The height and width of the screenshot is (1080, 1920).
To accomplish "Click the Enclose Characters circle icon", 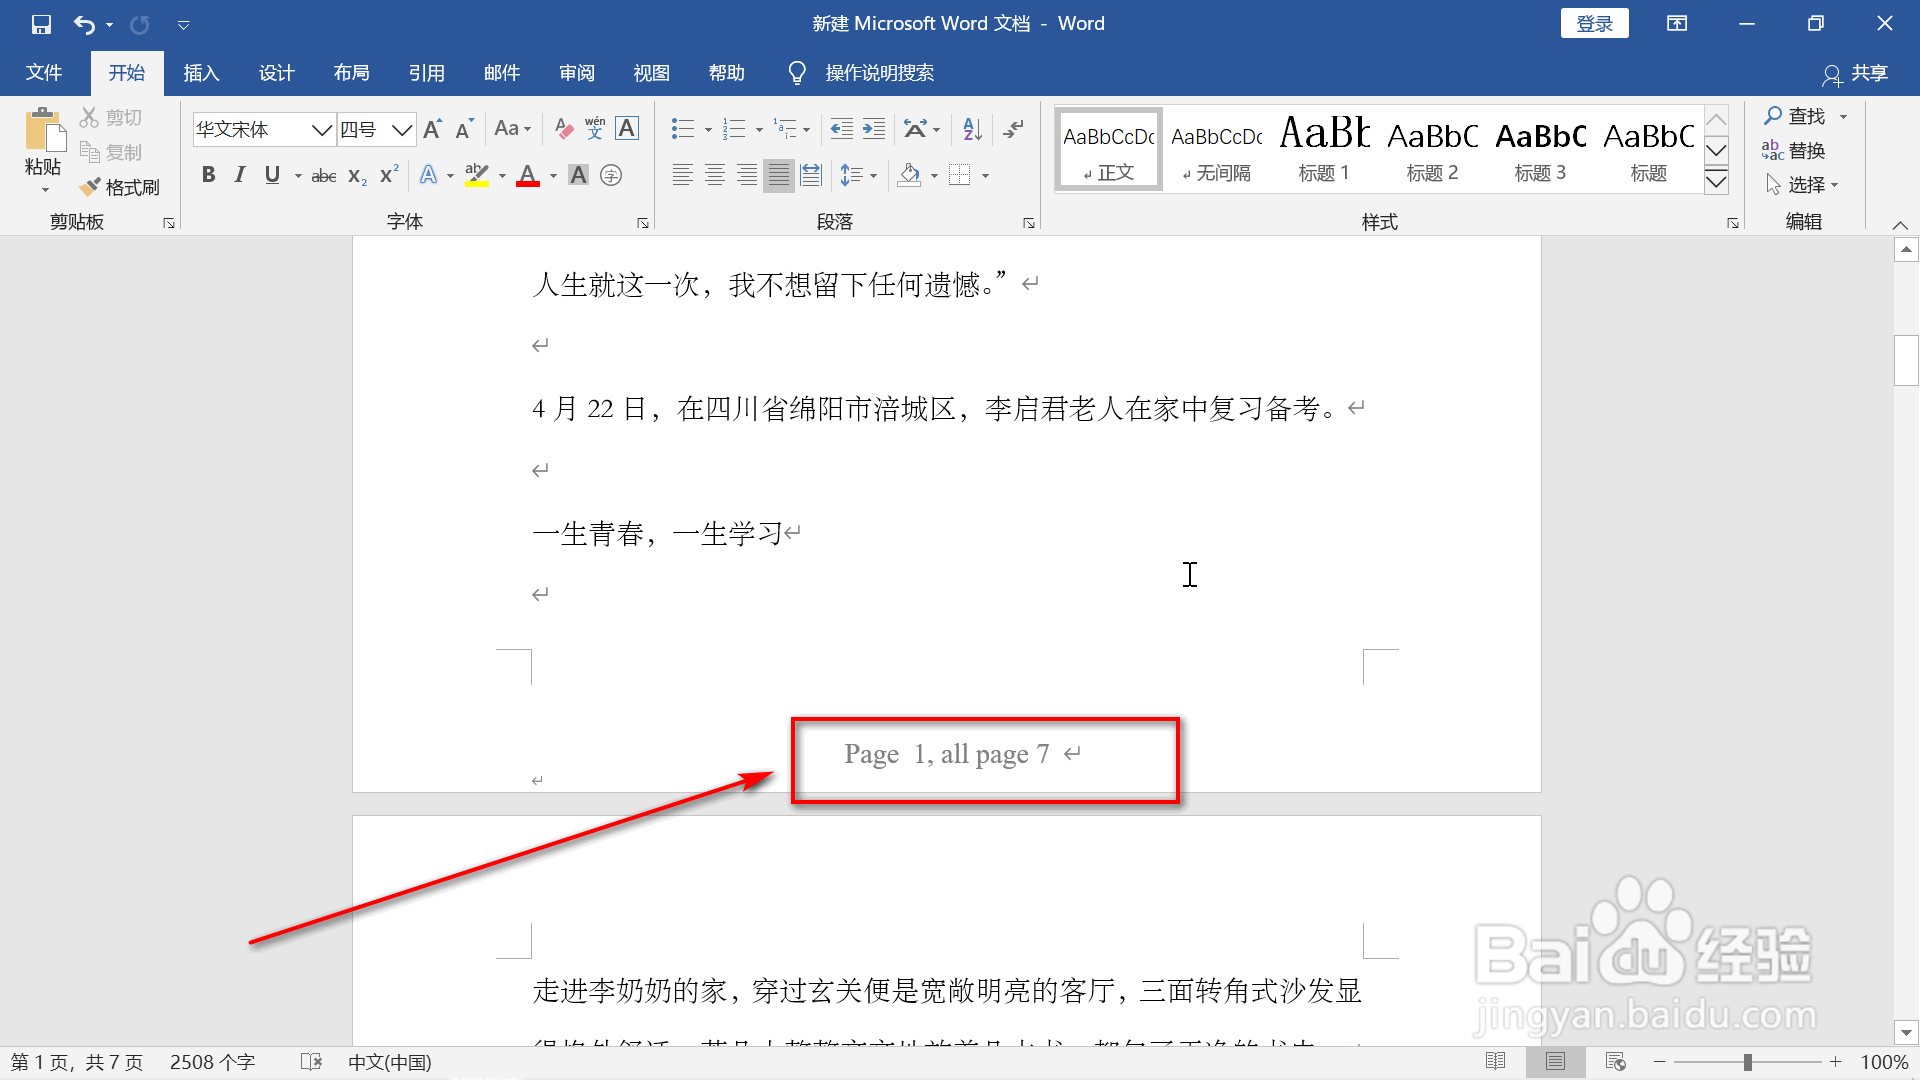I will click(x=611, y=175).
